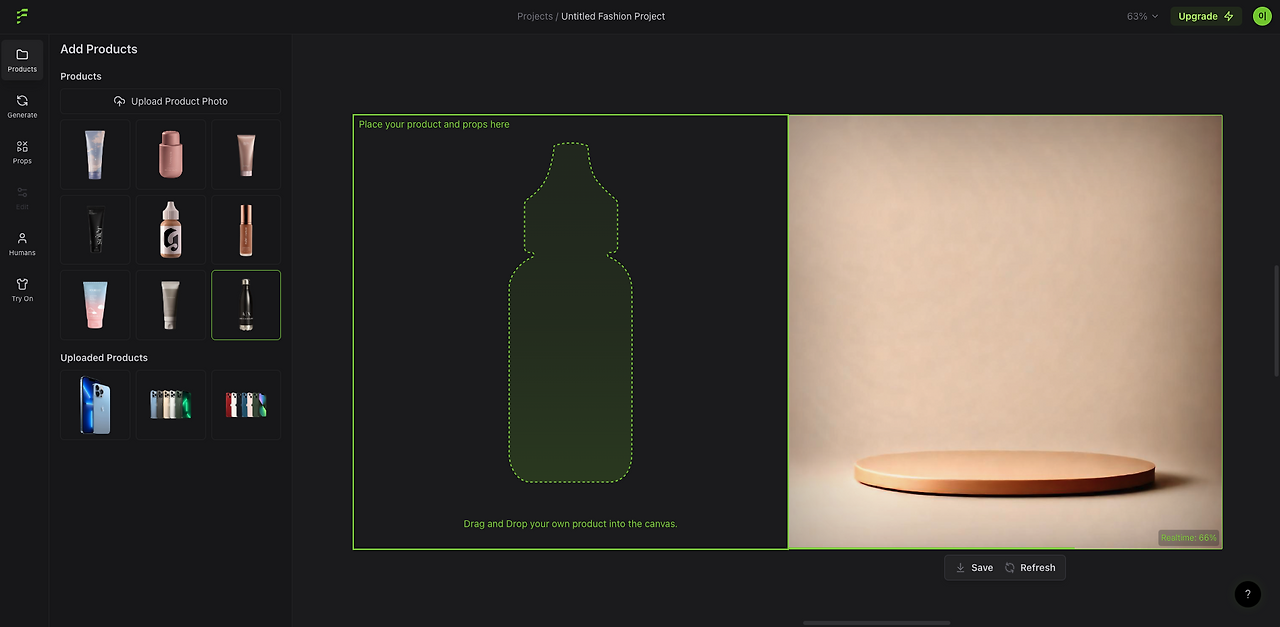Open the Edit sidebar tab

pos(22,198)
